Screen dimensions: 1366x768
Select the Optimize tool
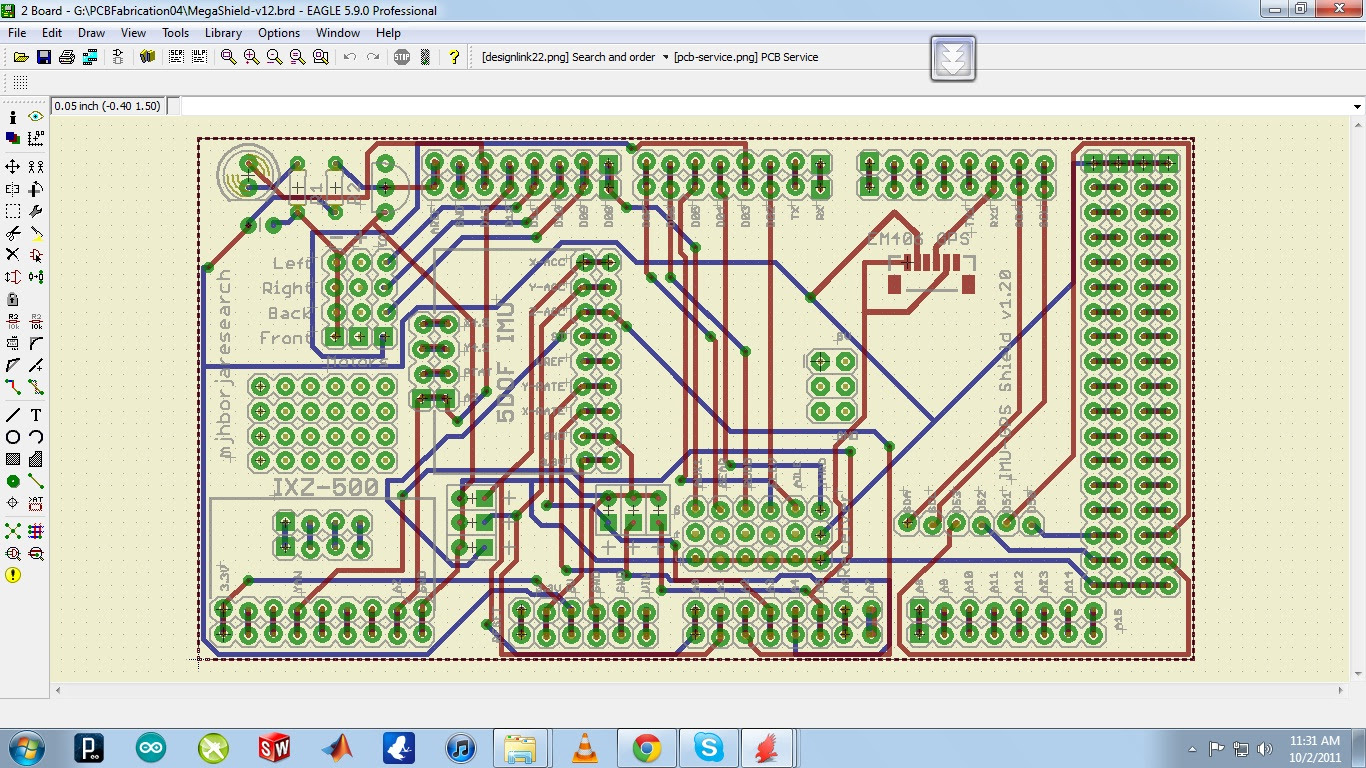coord(36,365)
